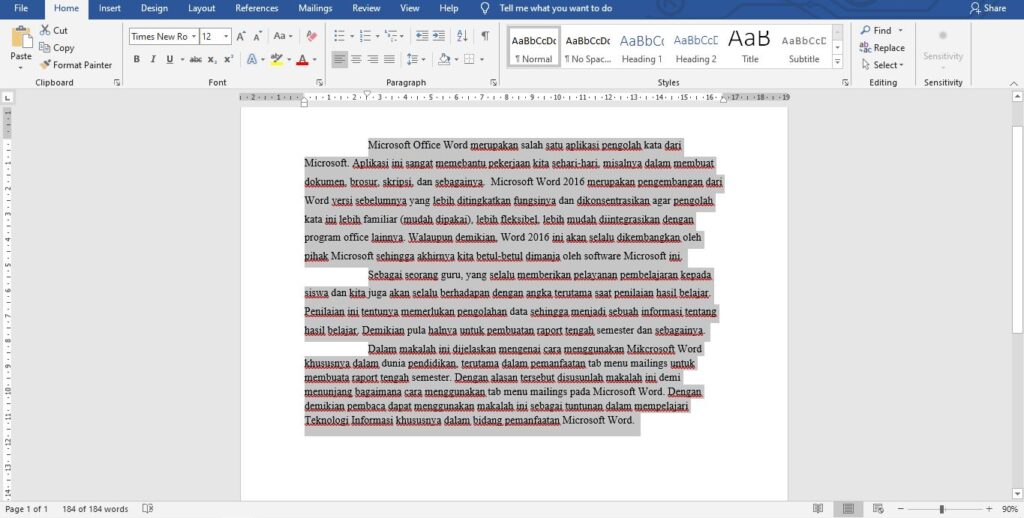Click the tab selector at ruler corner

(7, 97)
